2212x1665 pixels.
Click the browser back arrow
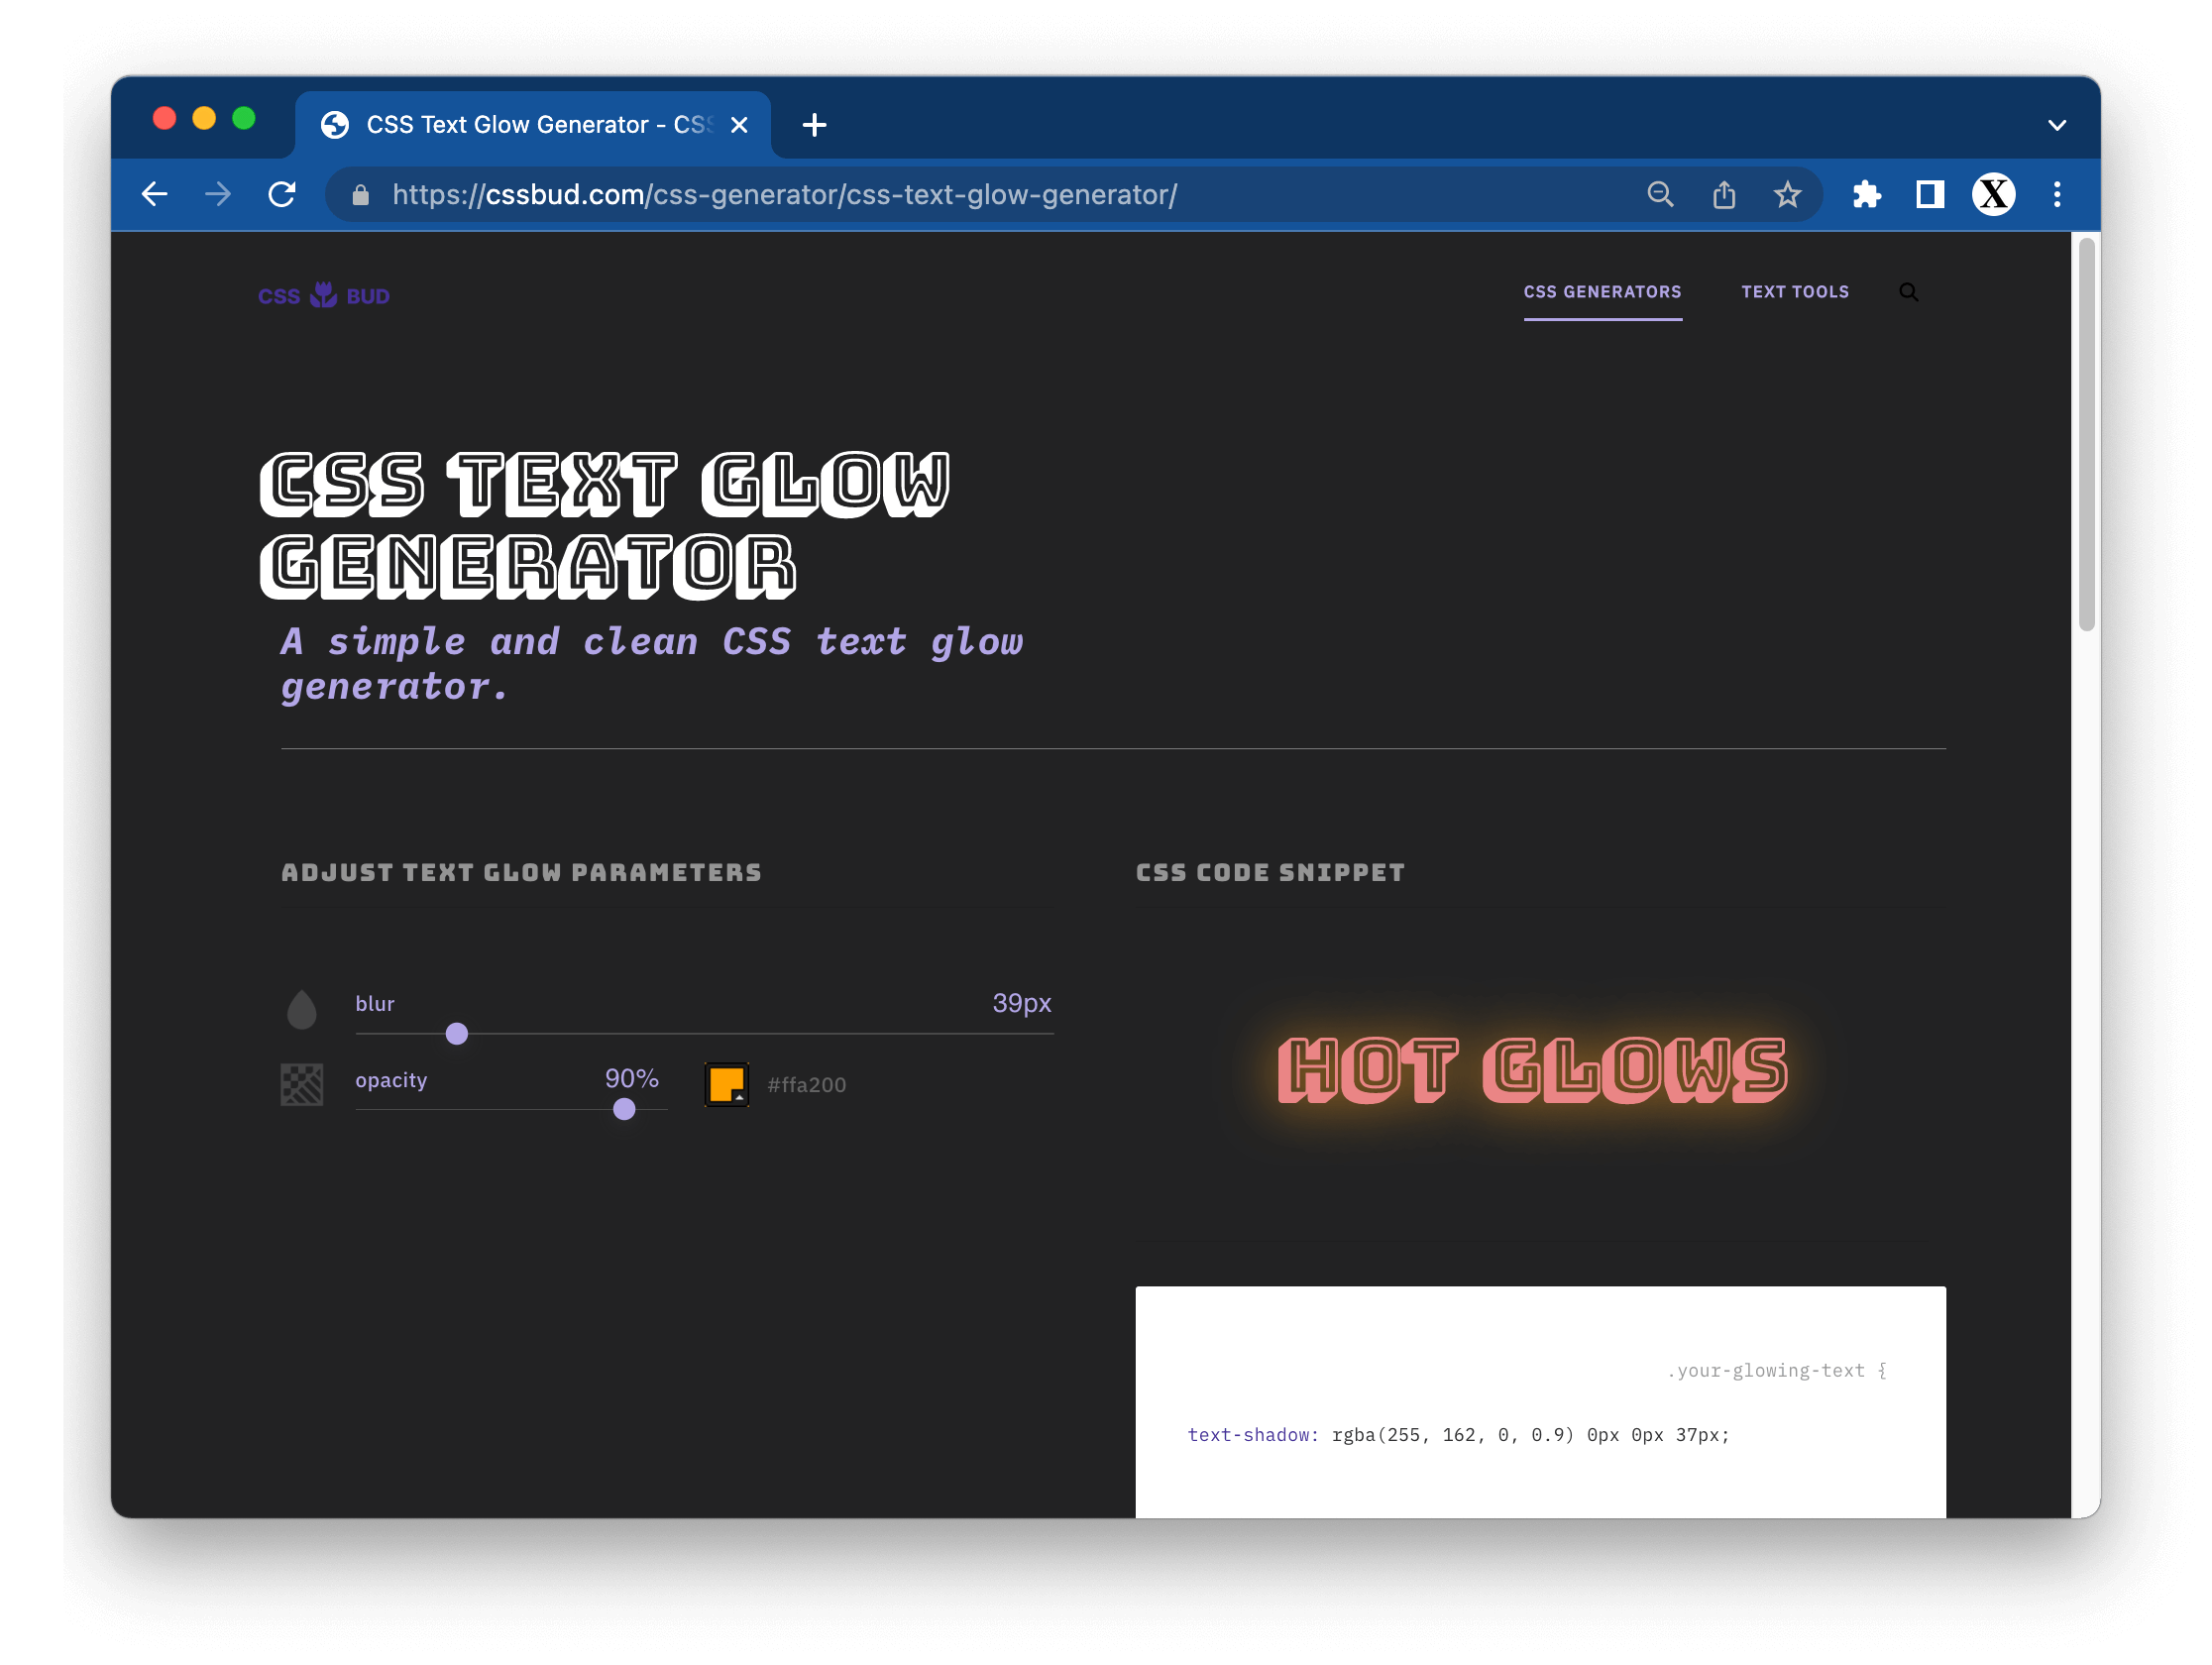(x=154, y=194)
